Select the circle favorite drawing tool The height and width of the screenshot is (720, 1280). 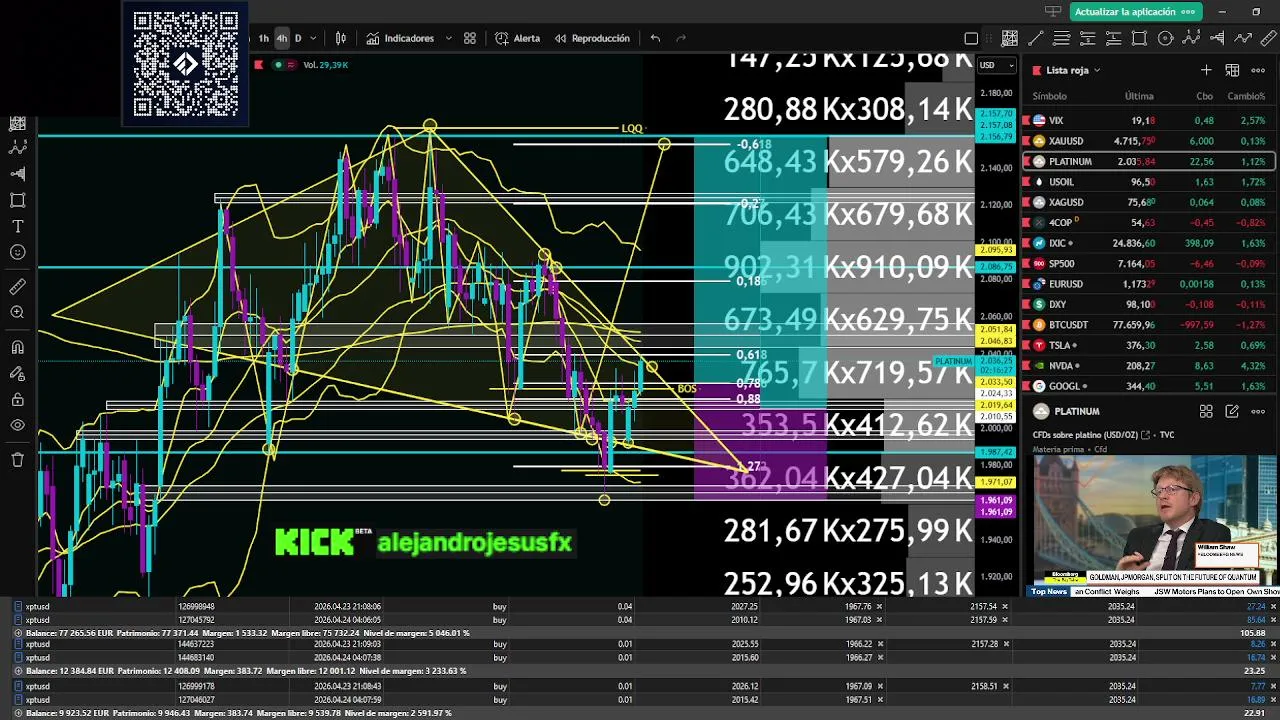(1166, 38)
